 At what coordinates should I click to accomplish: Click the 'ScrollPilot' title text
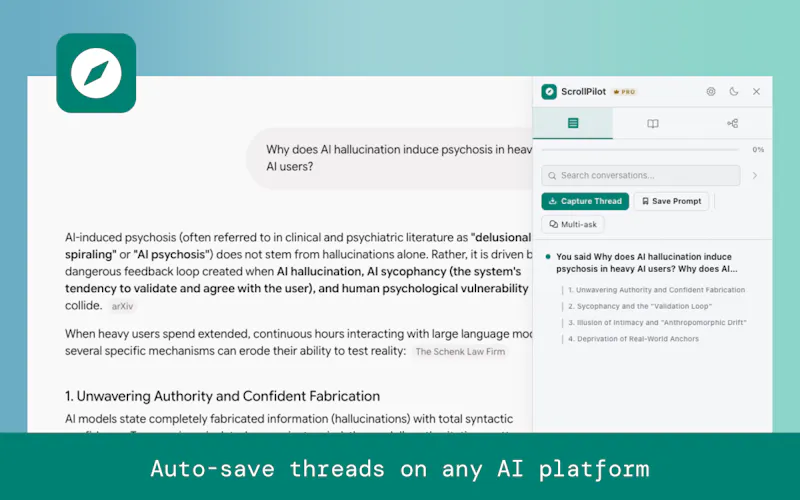tap(583, 92)
